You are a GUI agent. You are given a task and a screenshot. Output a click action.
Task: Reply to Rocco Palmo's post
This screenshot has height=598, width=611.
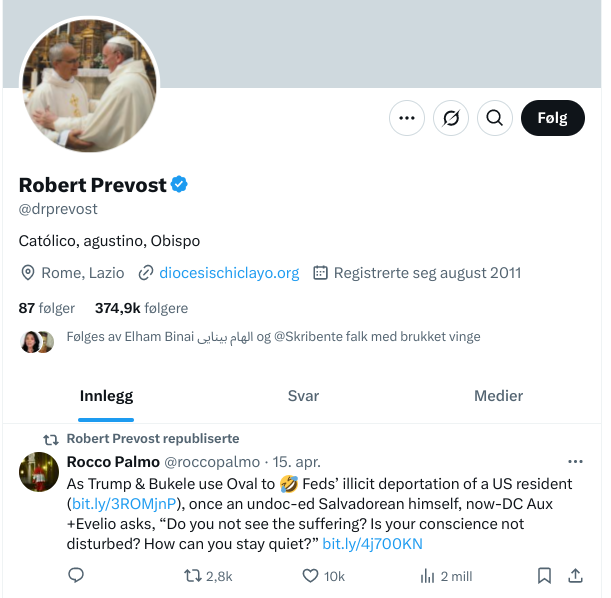[76, 575]
